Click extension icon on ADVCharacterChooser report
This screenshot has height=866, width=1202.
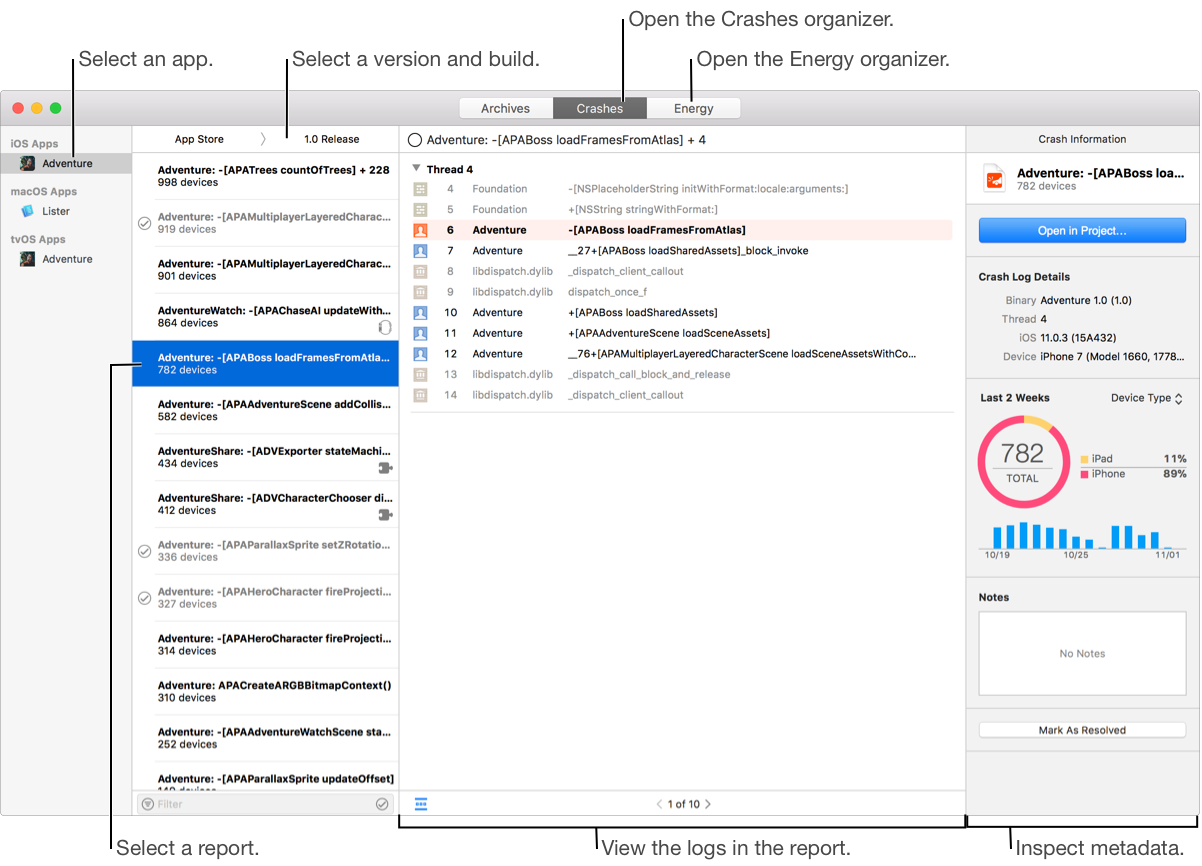pos(385,515)
